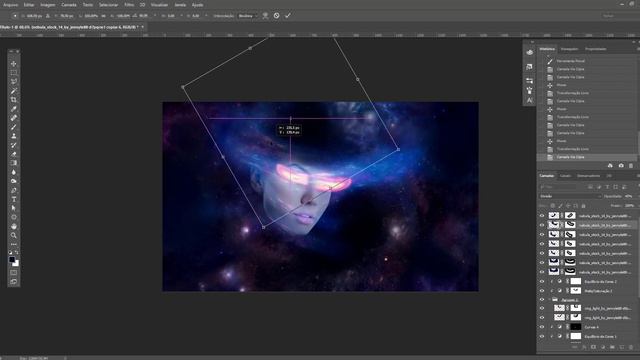640x360 pixels.
Task: Open the interpolation dropdown in options bar
Action: 247,16
